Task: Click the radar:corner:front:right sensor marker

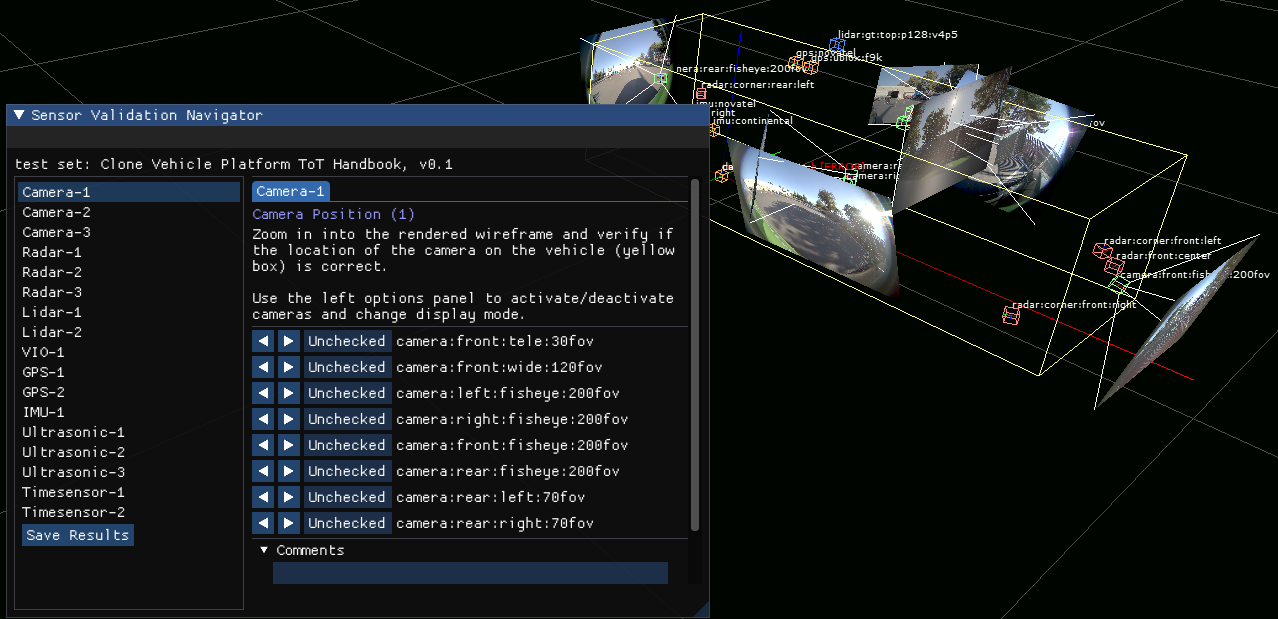Action: 1011,316
